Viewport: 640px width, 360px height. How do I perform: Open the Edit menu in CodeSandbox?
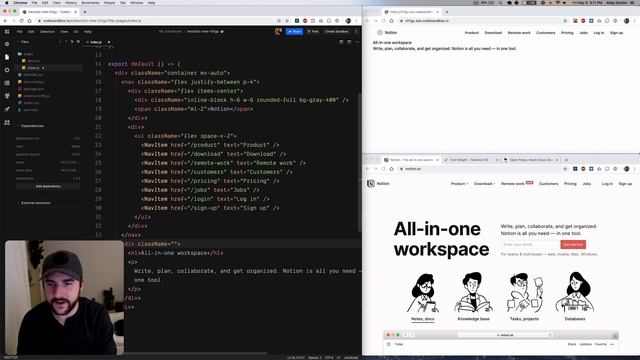pyautogui.click(x=31, y=31)
